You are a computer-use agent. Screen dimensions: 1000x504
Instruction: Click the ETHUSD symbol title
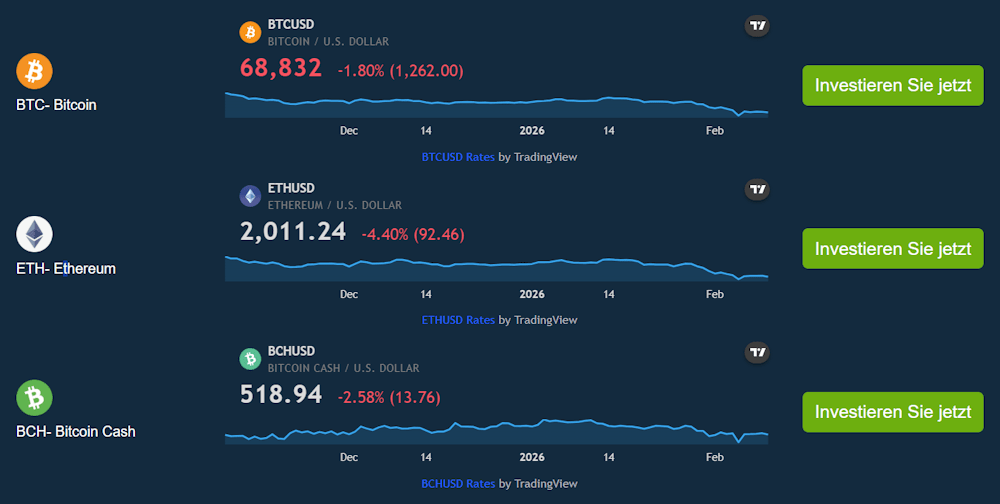coord(291,188)
